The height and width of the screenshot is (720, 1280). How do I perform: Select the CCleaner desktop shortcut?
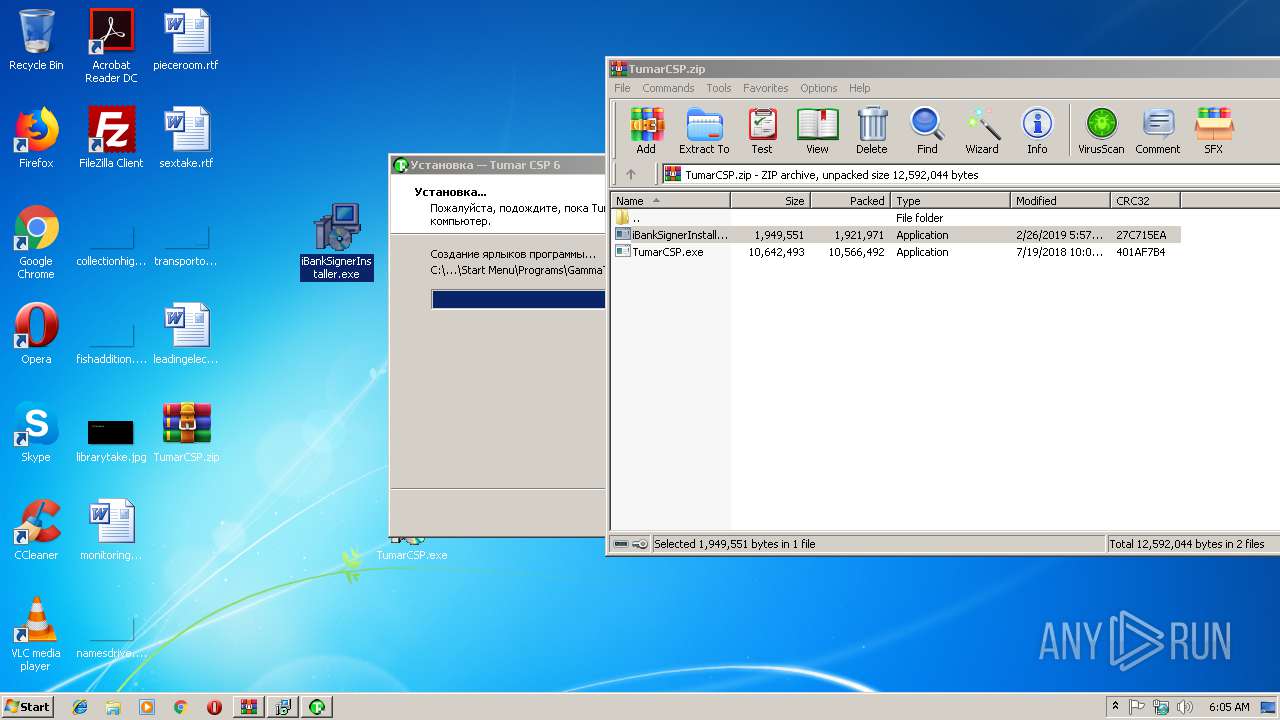[x=36, y=530]
